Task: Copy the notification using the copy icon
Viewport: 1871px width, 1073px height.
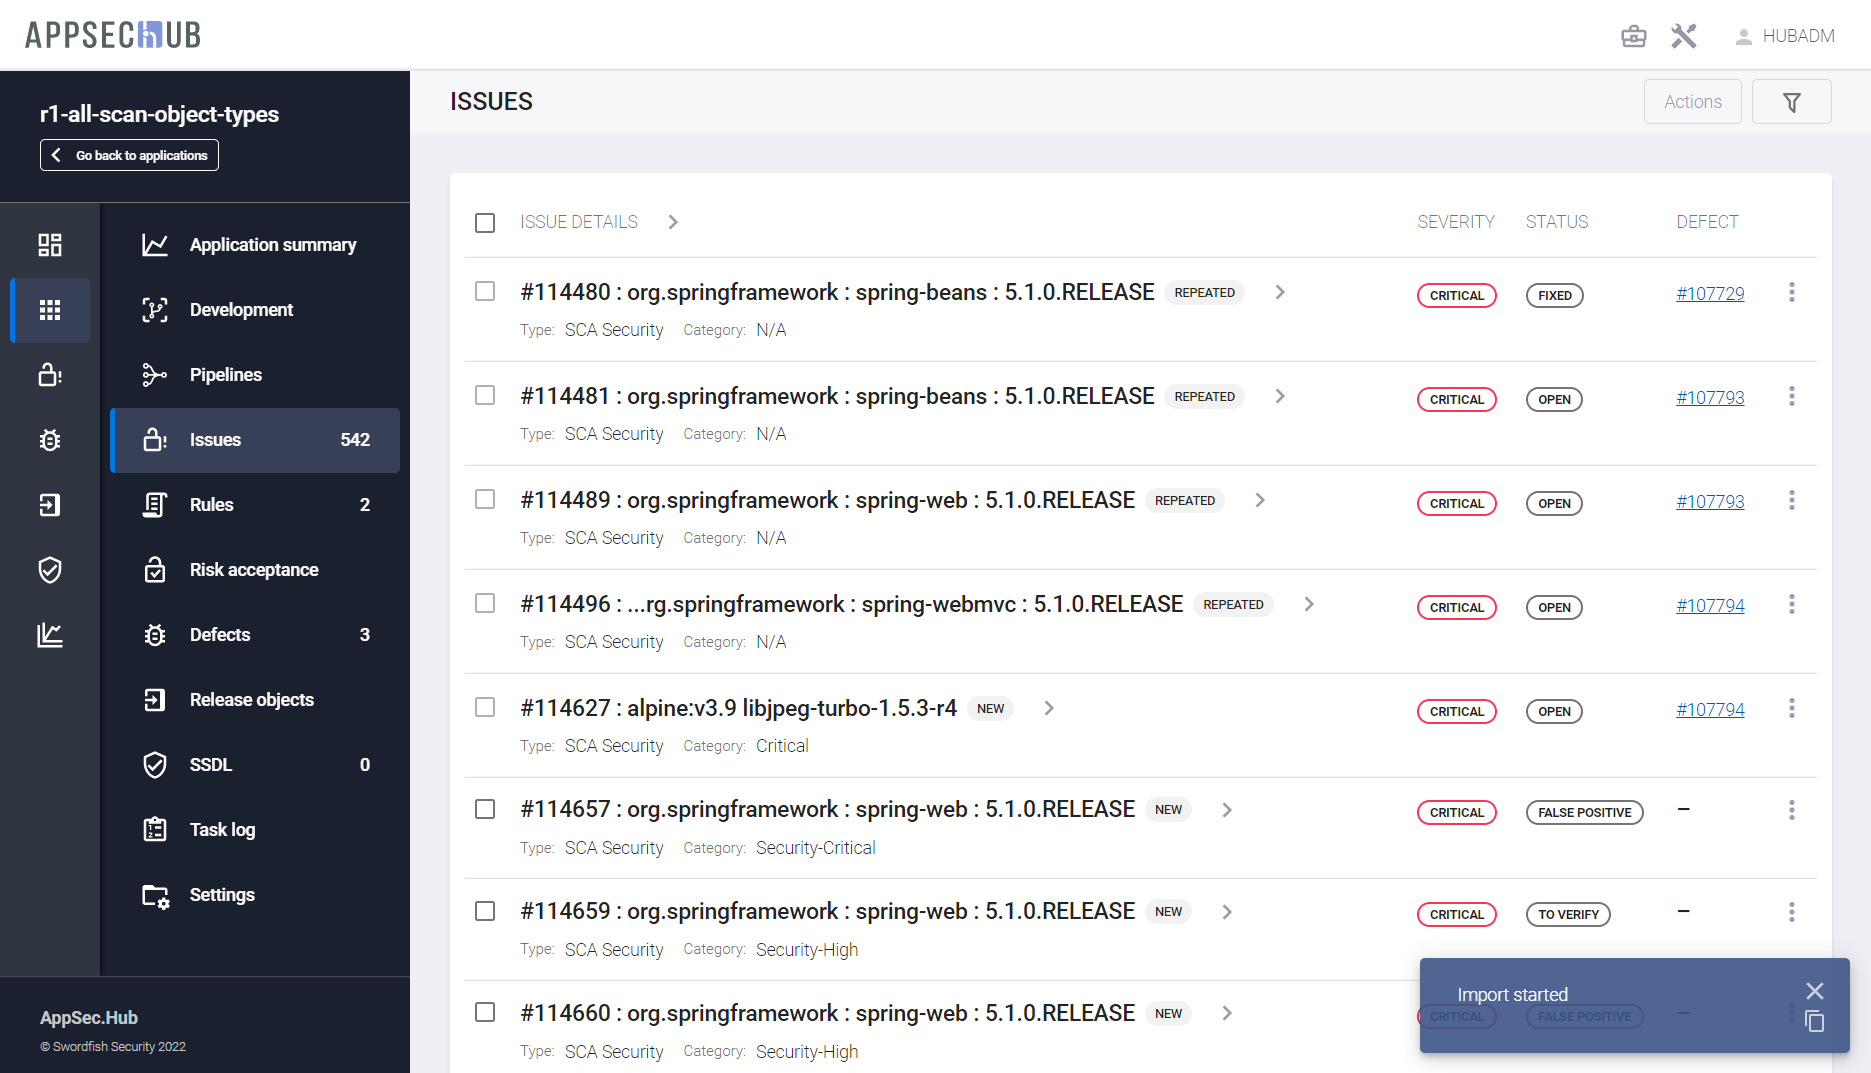Action: click(1814, 1022)
